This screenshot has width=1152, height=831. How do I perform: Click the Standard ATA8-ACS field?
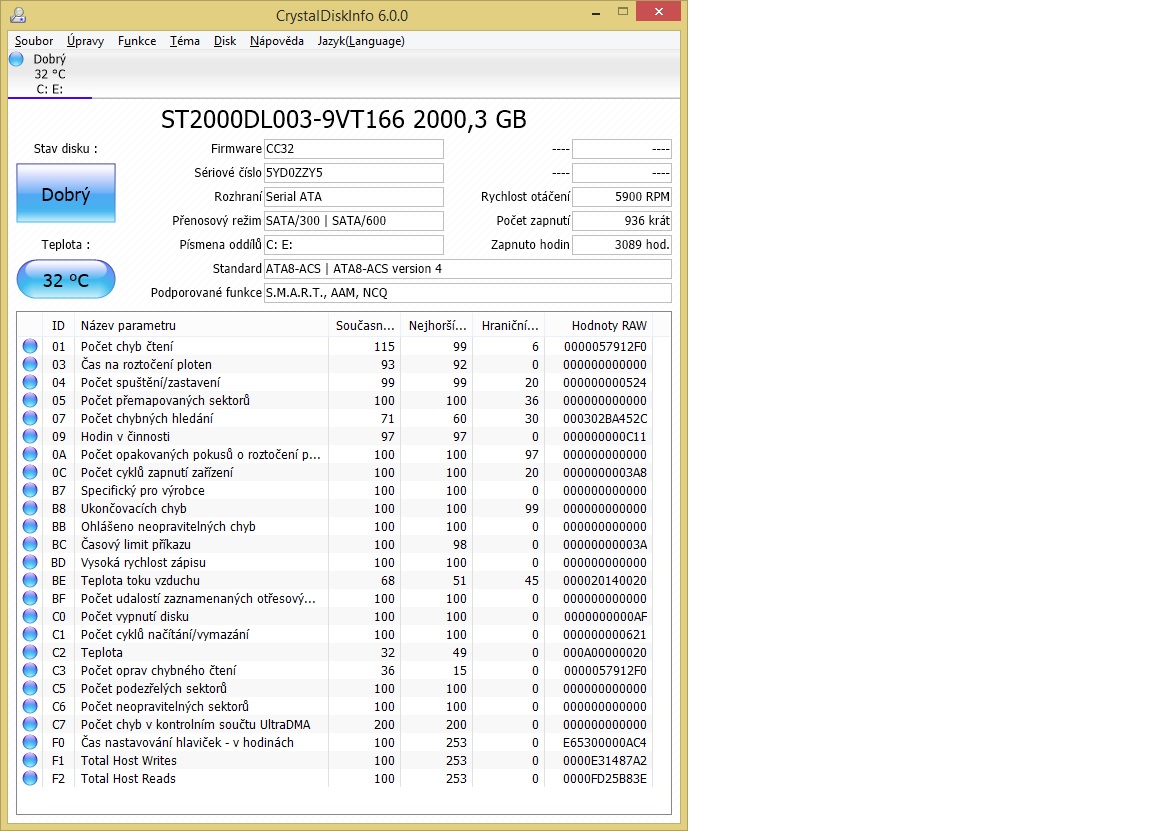(x=467, y=269)
